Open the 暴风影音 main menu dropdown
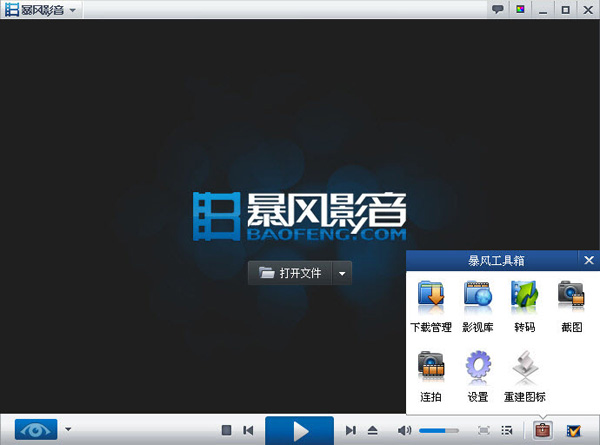The image size is (600, 445). (x=73, y=10)
